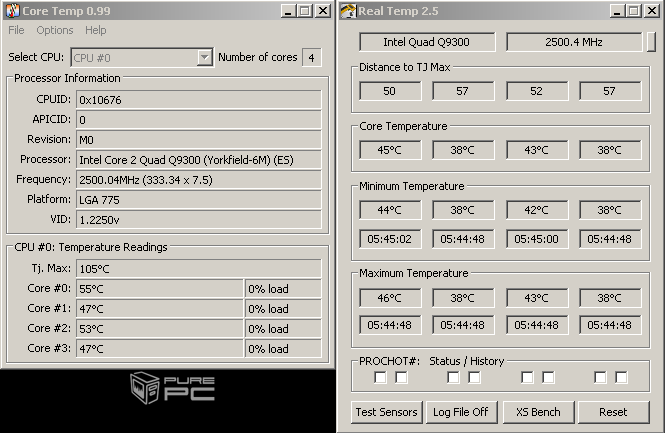Click the Tj. Max field 105°C
Viewport: 665px width, 433px height.
(198, 269)
